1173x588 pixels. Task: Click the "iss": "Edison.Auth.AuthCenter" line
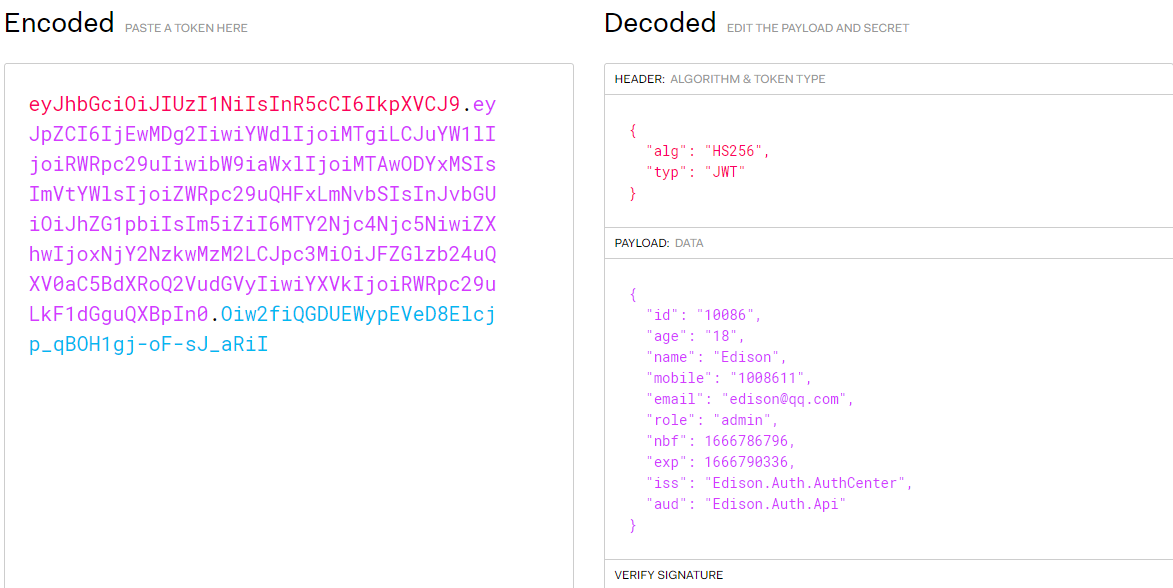pos(780,483)
